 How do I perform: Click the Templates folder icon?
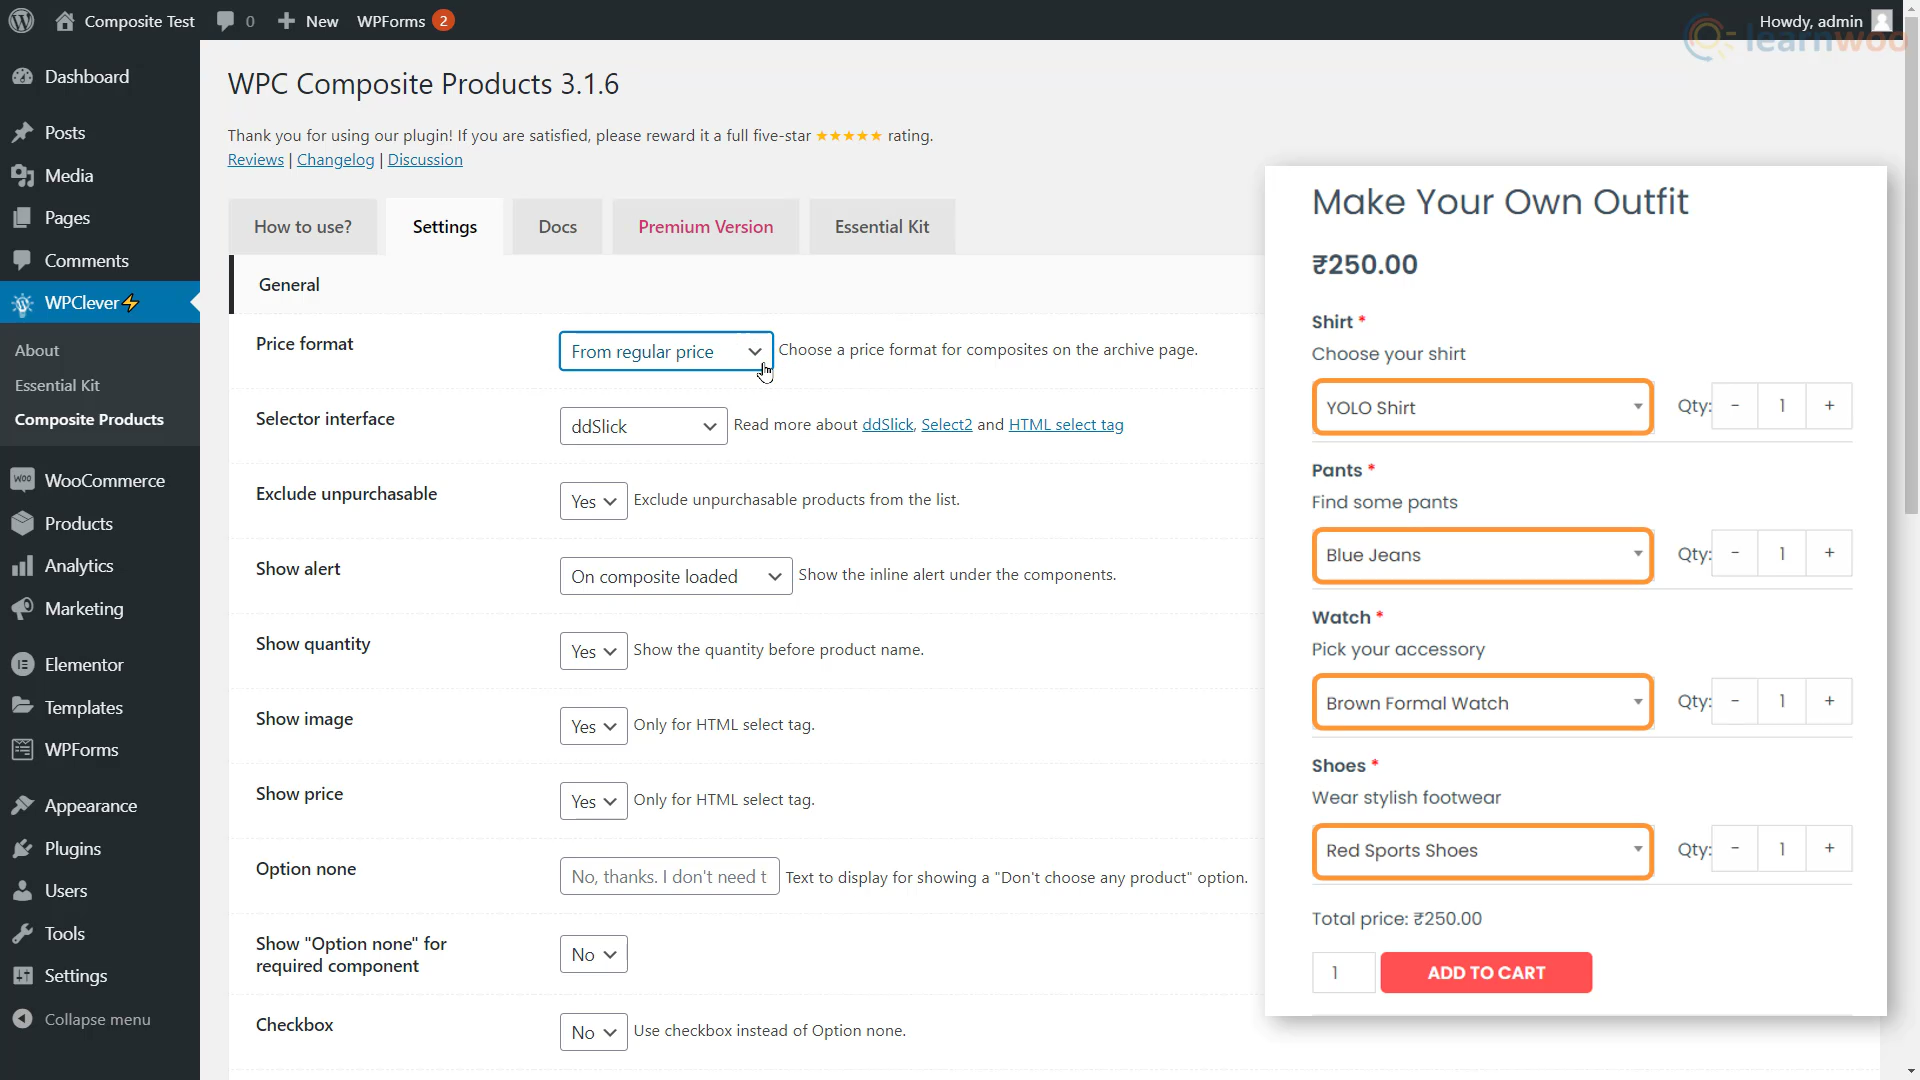pos(22,707)
